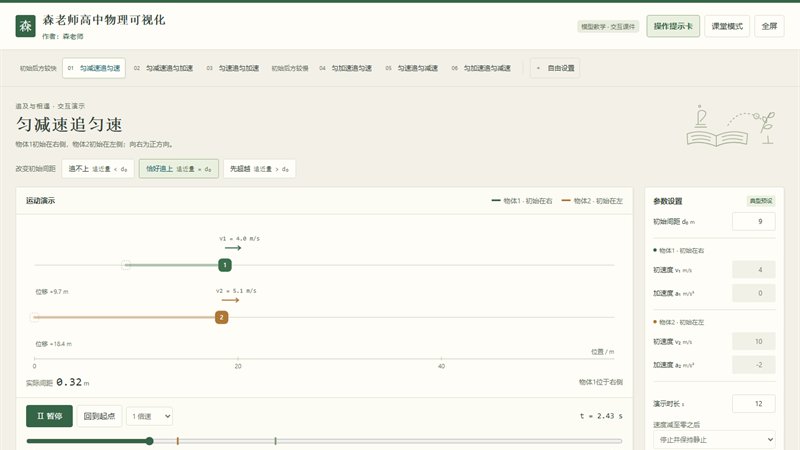The height and width of the screenshot is (450, 800).
Task: Click the 物体1·初始在右 legend entry
Action: click(522, 201)
